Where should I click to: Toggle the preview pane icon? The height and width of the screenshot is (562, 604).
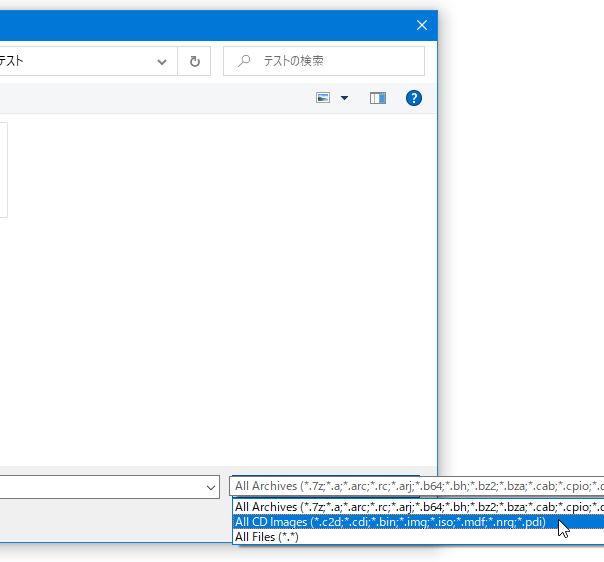click(x=378, y=98)
